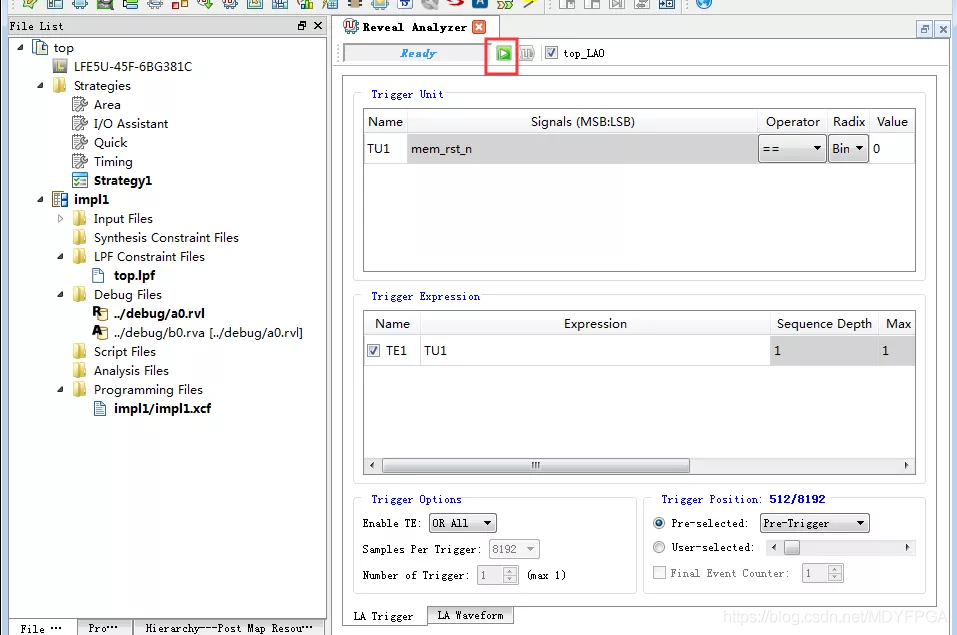The height and width of the screenshot is (635, 957).
Task: Collapse the Programming Files folder
Action: tap(60, 390)
